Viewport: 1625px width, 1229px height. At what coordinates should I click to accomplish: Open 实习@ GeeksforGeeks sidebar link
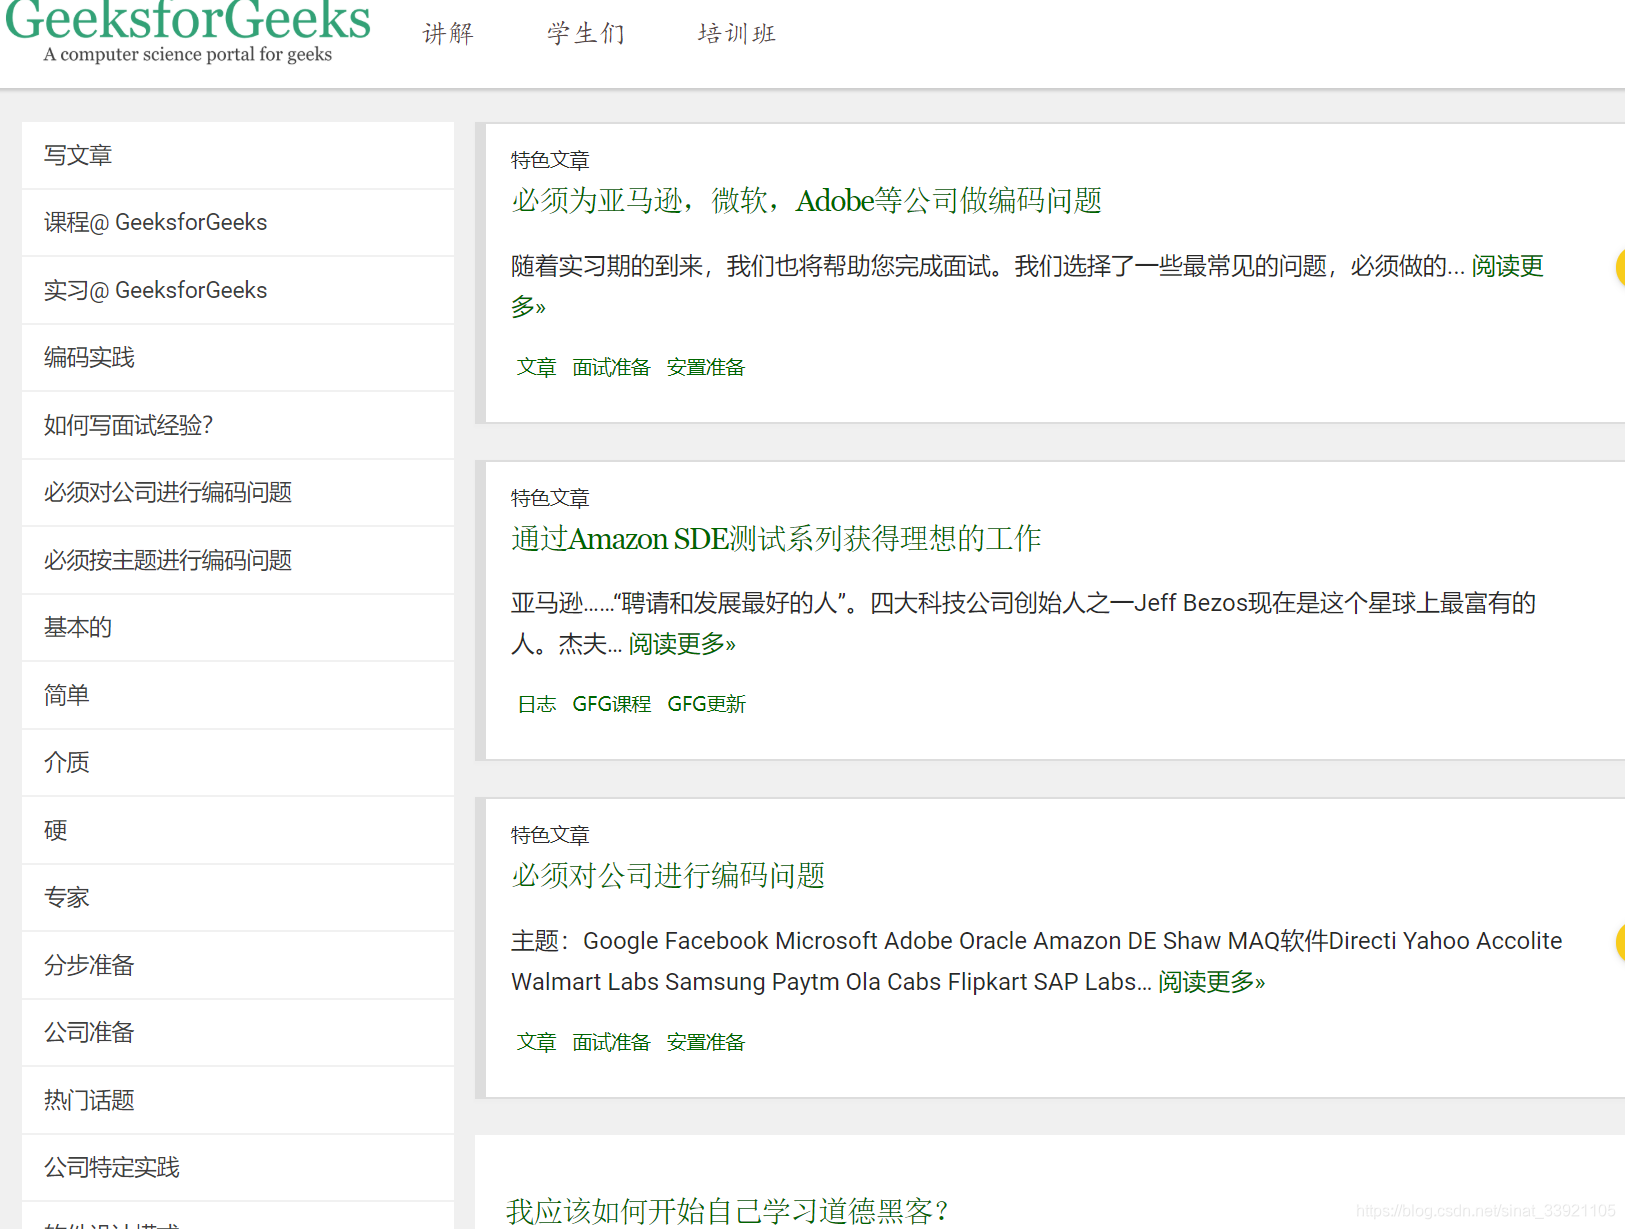(238, 290)
